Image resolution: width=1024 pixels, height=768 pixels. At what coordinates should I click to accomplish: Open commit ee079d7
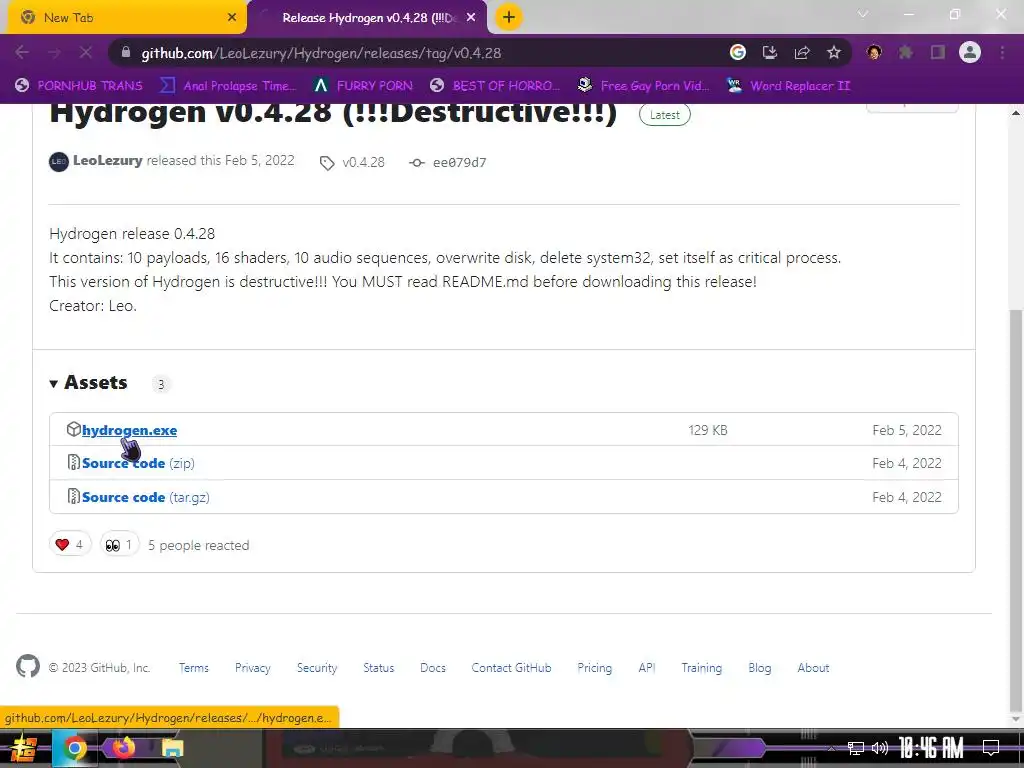coord(460,163)
